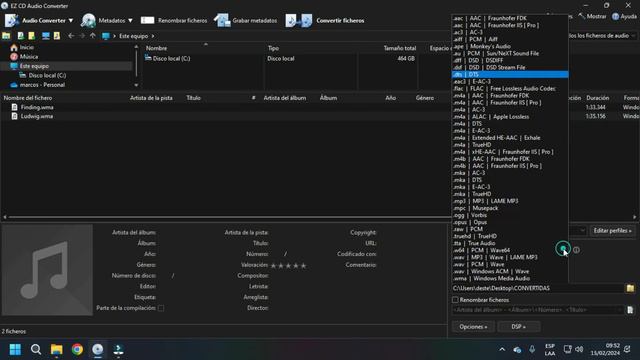Click the Renombrar ficheros toolbar icon
Image resolution: width=640 pixels, height=360 pixels.
click(x=147, y=20)
